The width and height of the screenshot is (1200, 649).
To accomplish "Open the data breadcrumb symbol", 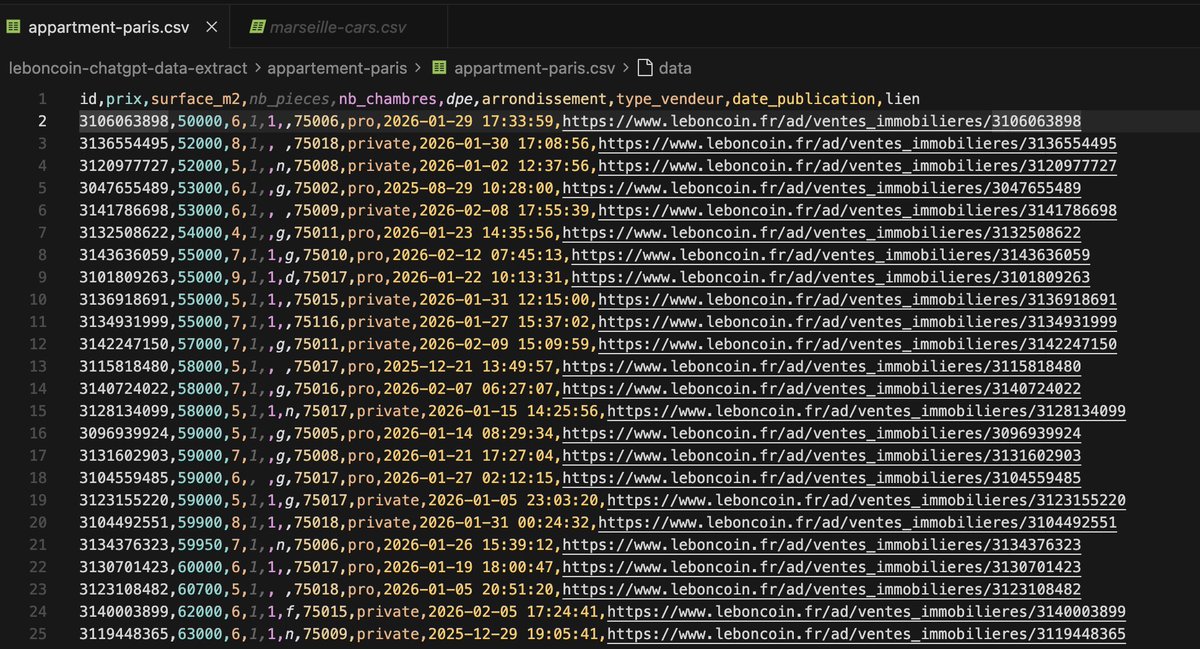I will 675,69.
